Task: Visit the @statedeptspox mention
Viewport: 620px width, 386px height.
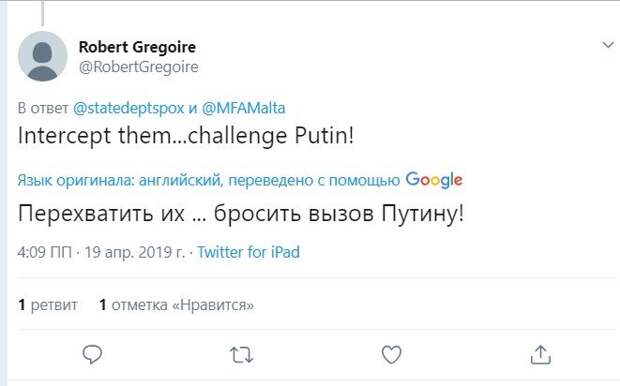Action: tap(129, 108)
